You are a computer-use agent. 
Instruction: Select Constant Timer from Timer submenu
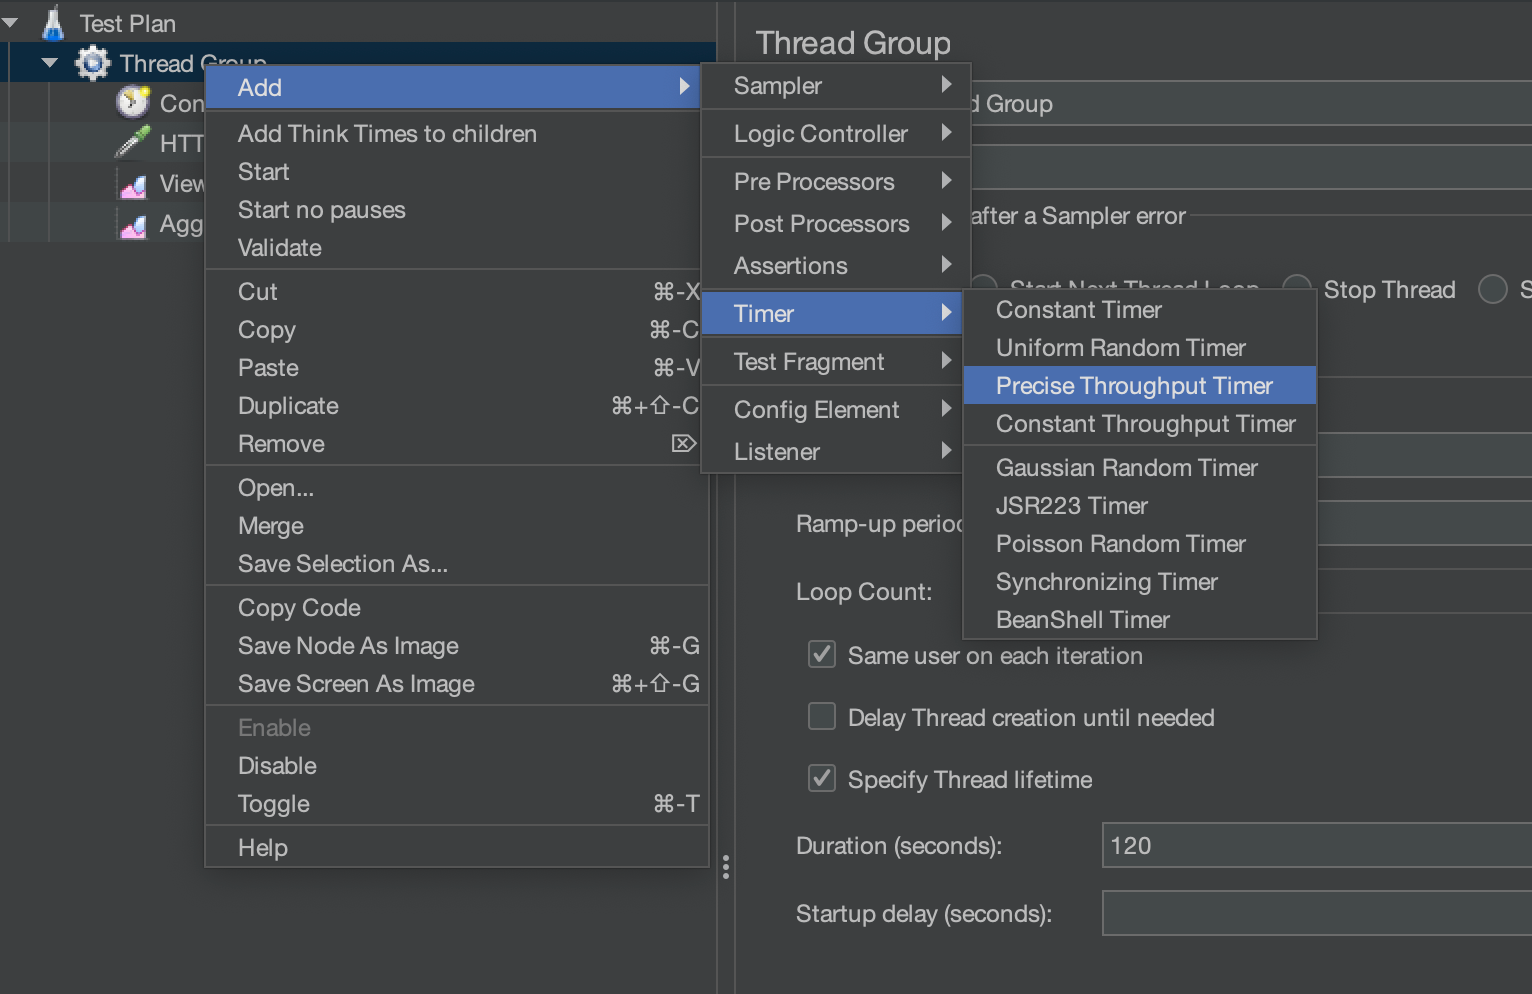pyautogui.click(x=1140, y=310)
